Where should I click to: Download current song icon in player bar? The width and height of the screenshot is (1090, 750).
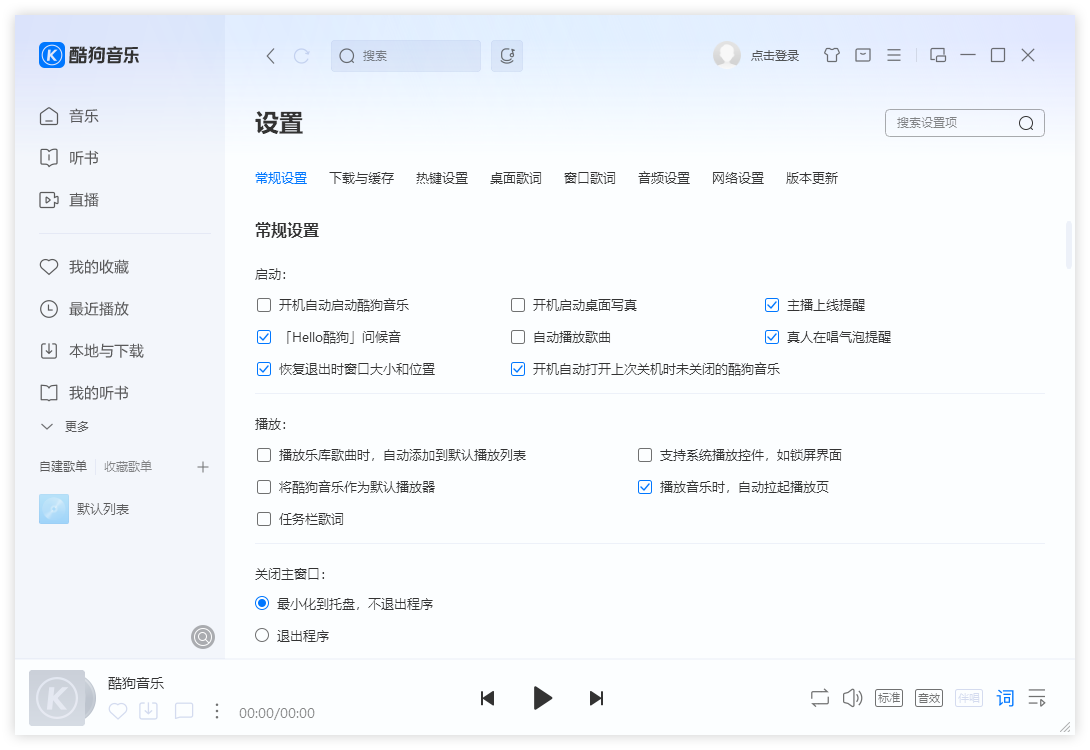pyautogui.click(x=149, y=710)
